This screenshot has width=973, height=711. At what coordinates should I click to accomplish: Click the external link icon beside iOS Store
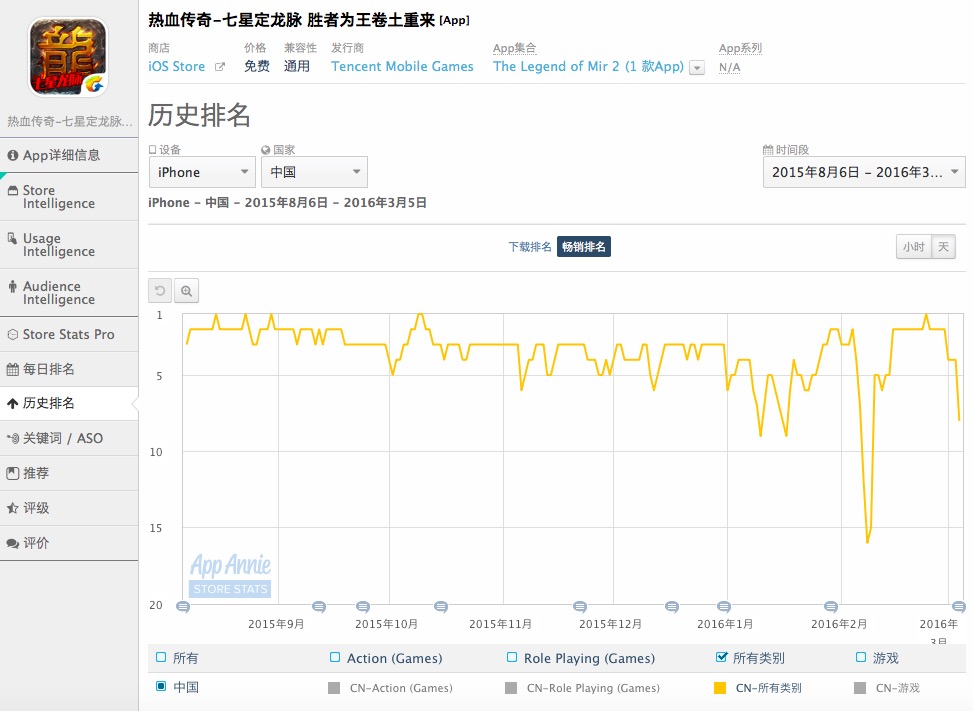pos(220,67)
